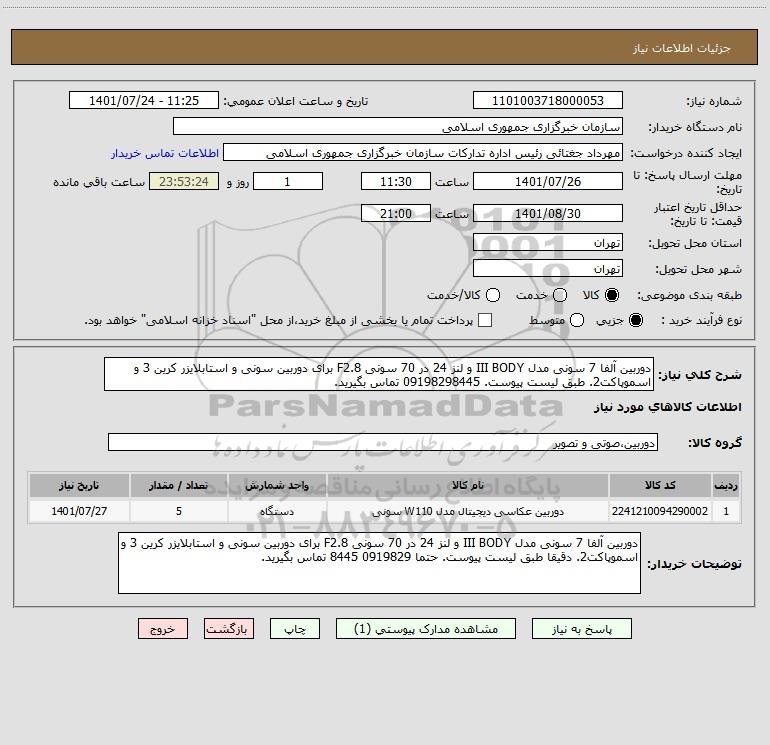Select the جزیی purchase type radio
The height and width of the screenshot is (745, 770).
635,320
